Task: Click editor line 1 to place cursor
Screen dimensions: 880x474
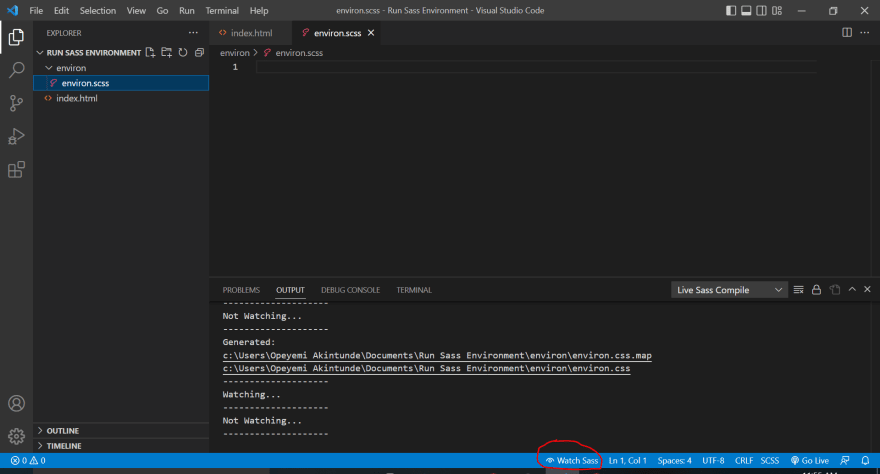Action: point(536,67)
